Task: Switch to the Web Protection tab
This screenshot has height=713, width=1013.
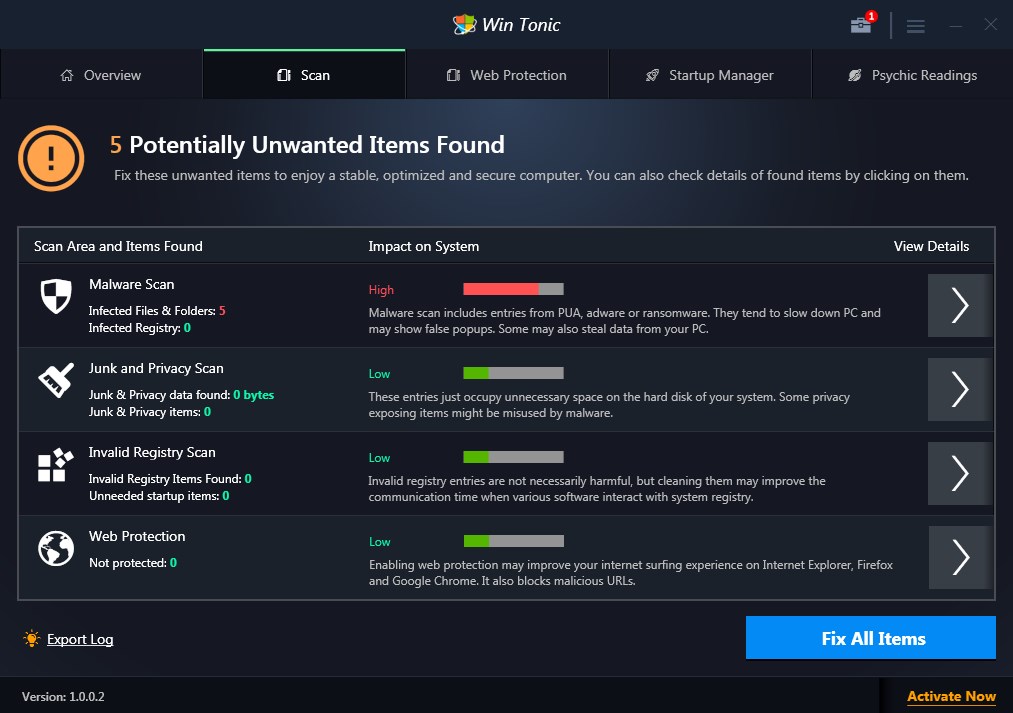Action: [x=507, y=74]
